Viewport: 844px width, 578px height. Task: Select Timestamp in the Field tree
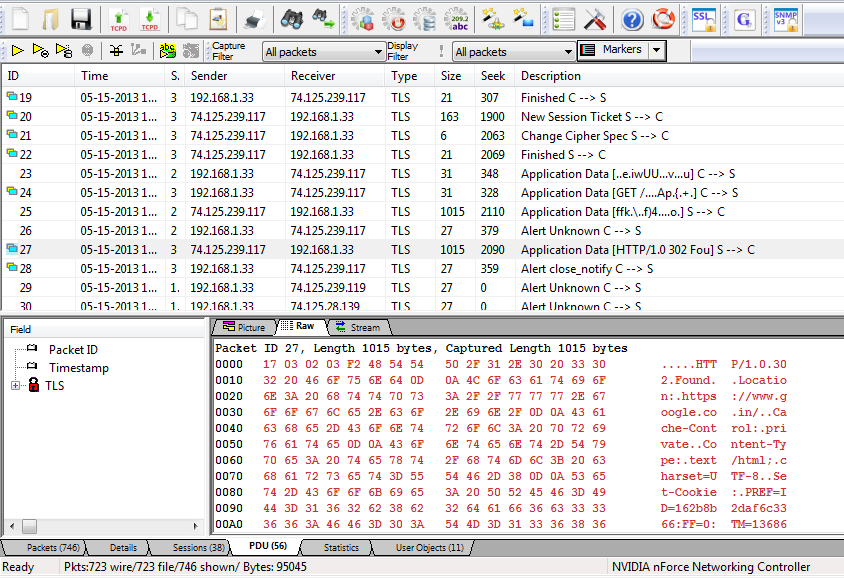coord(79,368)
